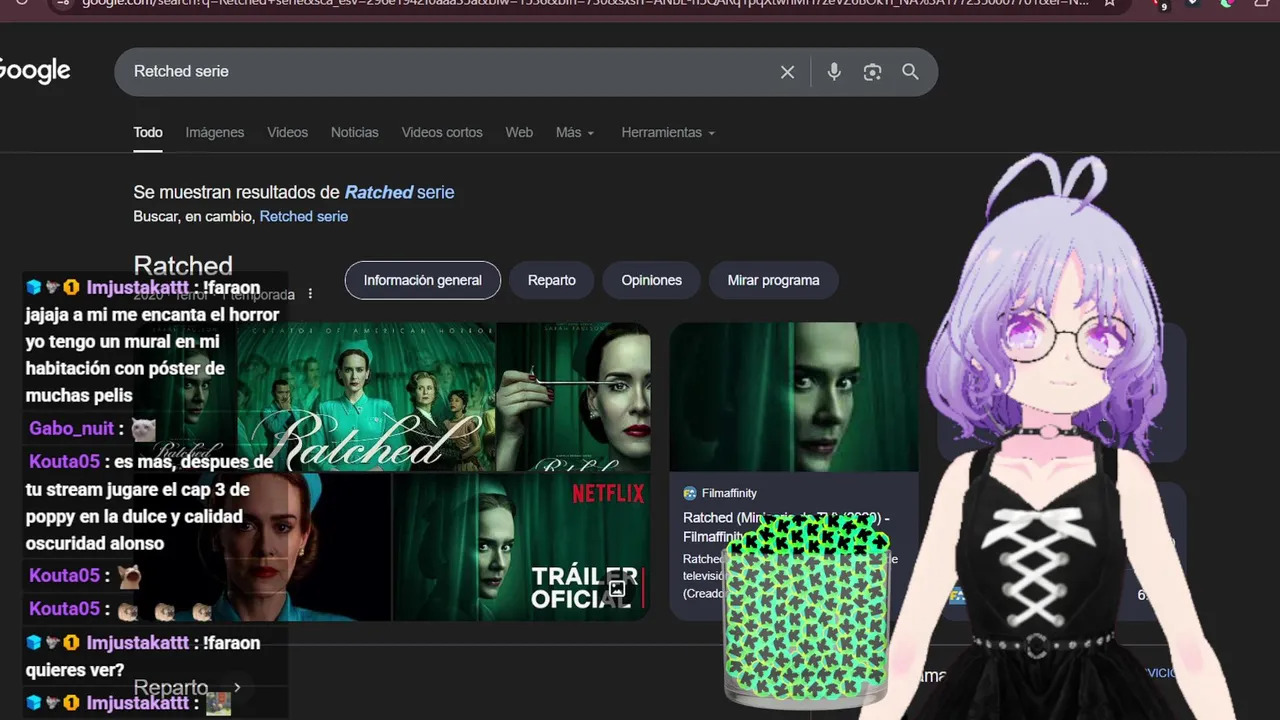Open the Noticias results tab

click(355, 132)
